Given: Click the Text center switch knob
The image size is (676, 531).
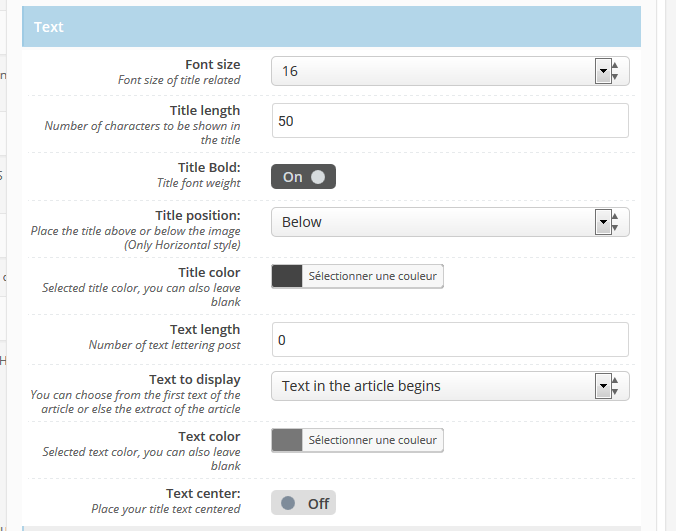Looking at the screenshot, I should [288, 503].
